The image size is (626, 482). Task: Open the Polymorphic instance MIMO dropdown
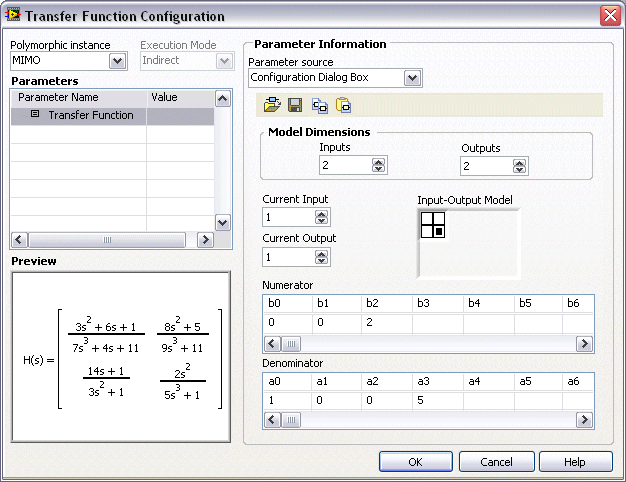(x=117, y=62)
